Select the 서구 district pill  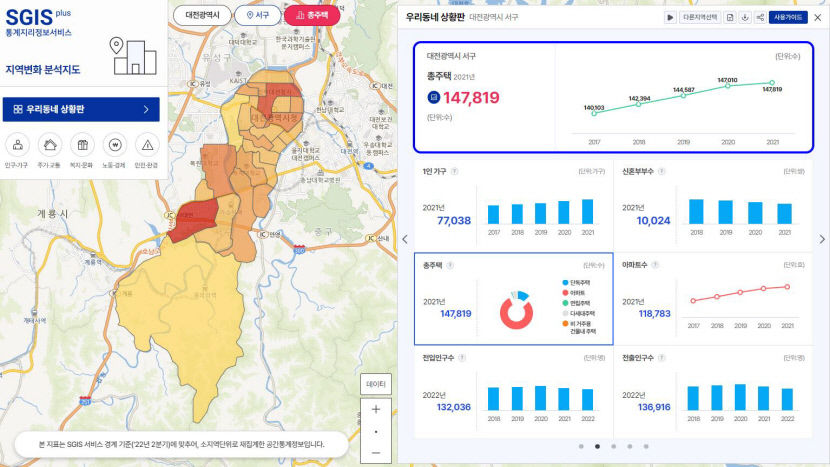(258, 15)
